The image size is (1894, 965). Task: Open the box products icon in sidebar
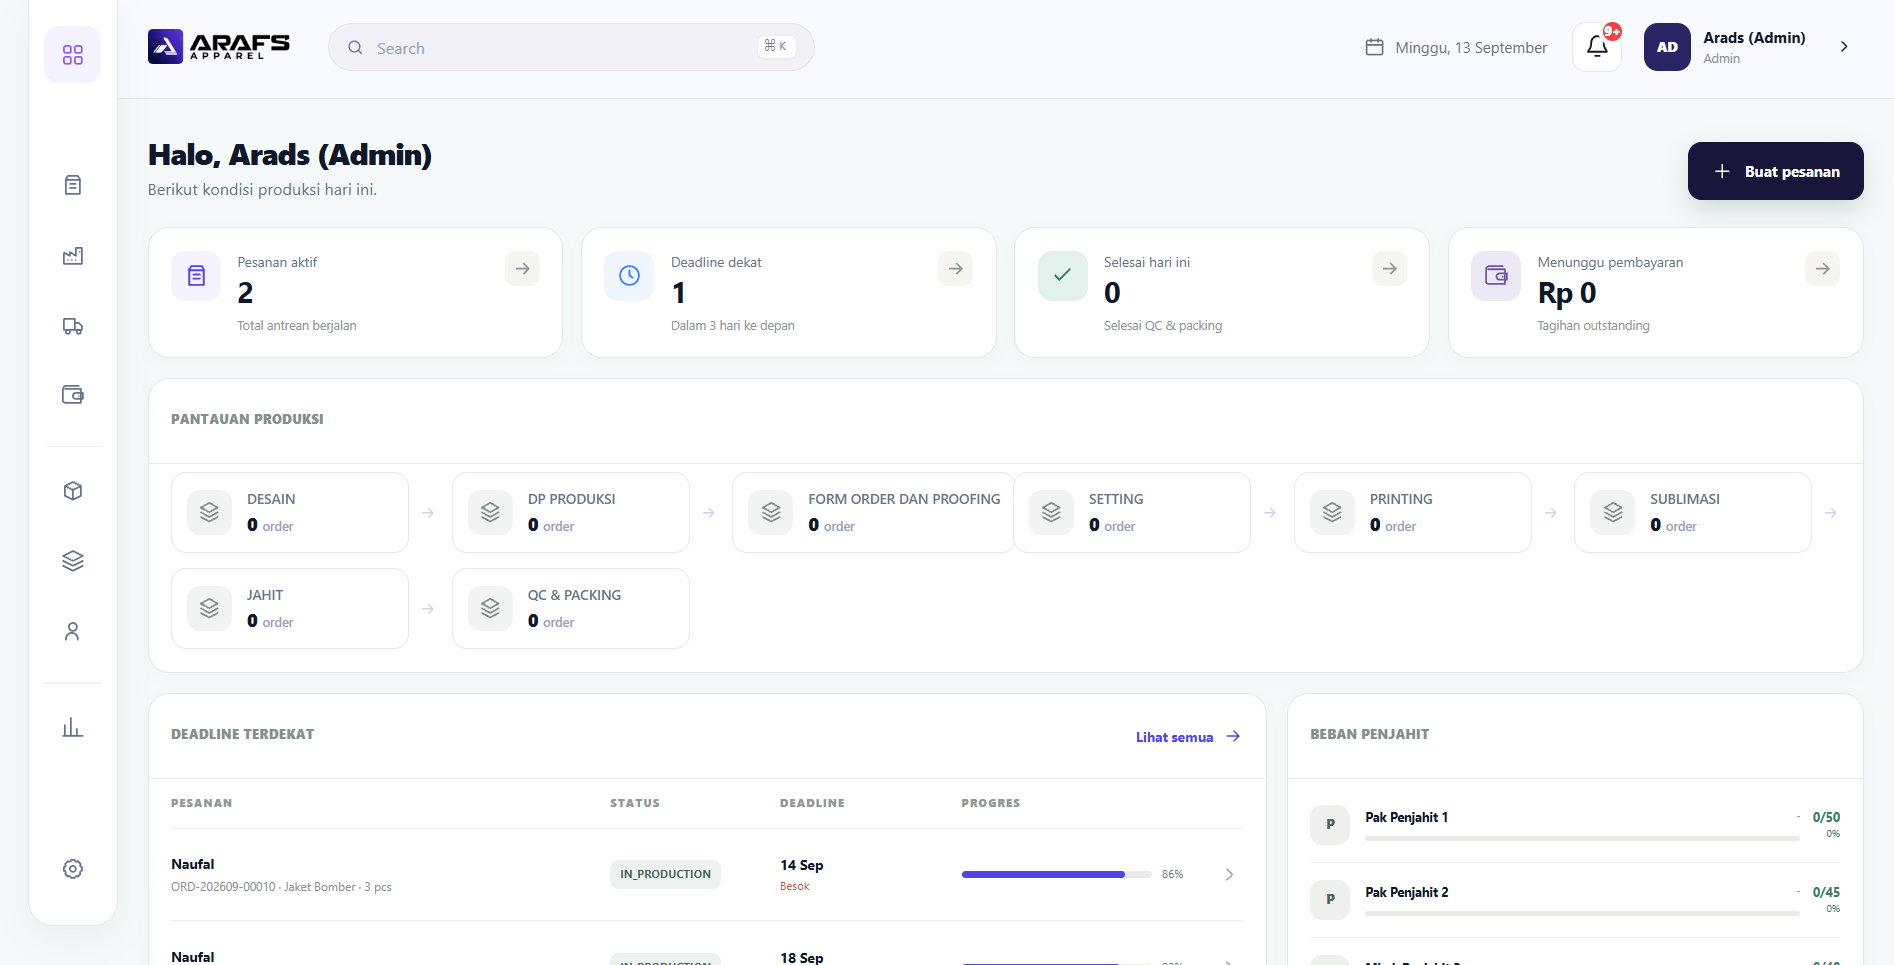pos(73,491)
